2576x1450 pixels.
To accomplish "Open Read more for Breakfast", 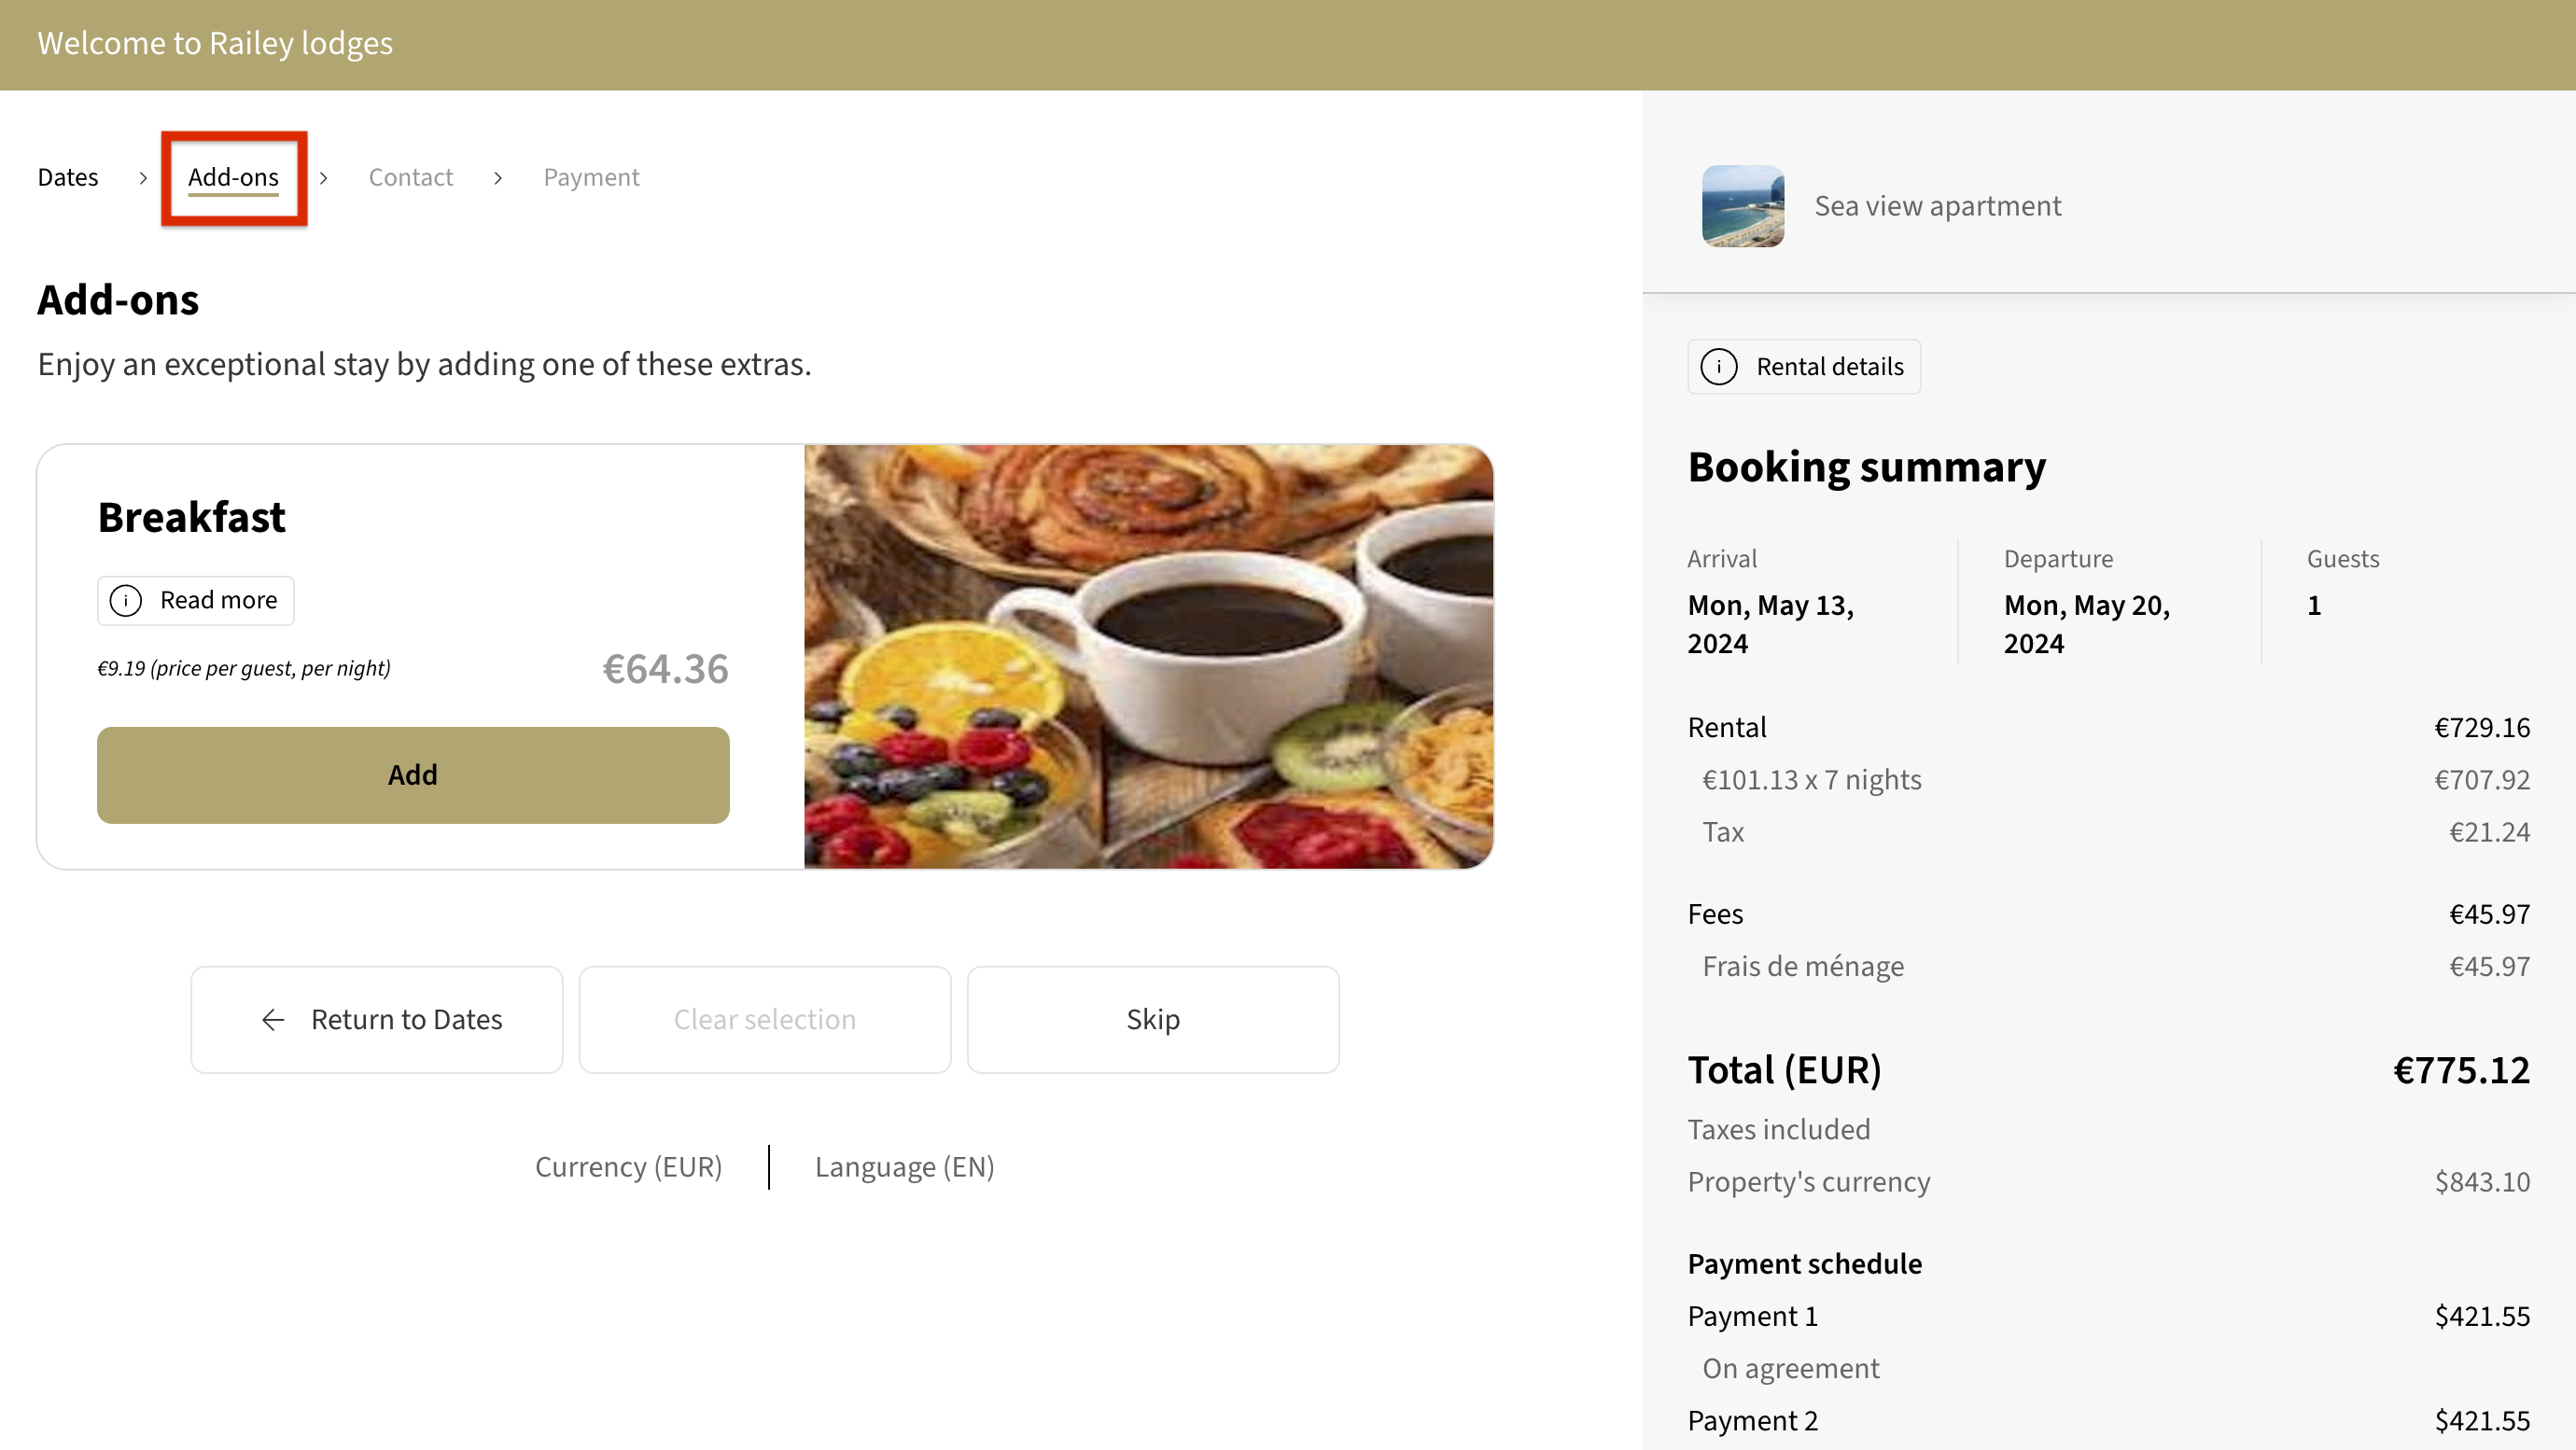I will coord(196,600).
